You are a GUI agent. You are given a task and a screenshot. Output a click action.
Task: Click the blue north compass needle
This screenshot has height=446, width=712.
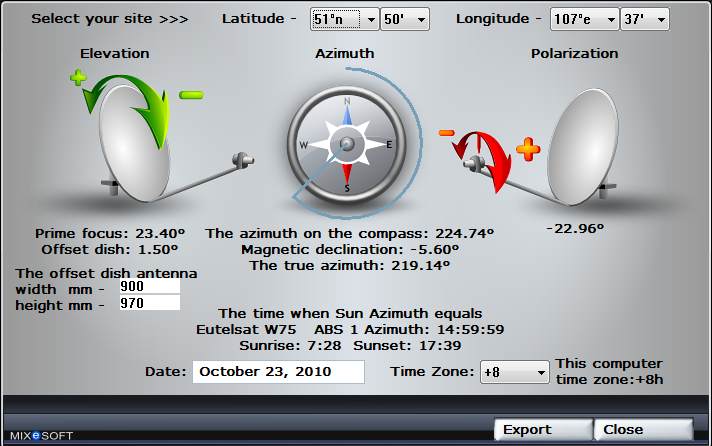tap(347, 114)
